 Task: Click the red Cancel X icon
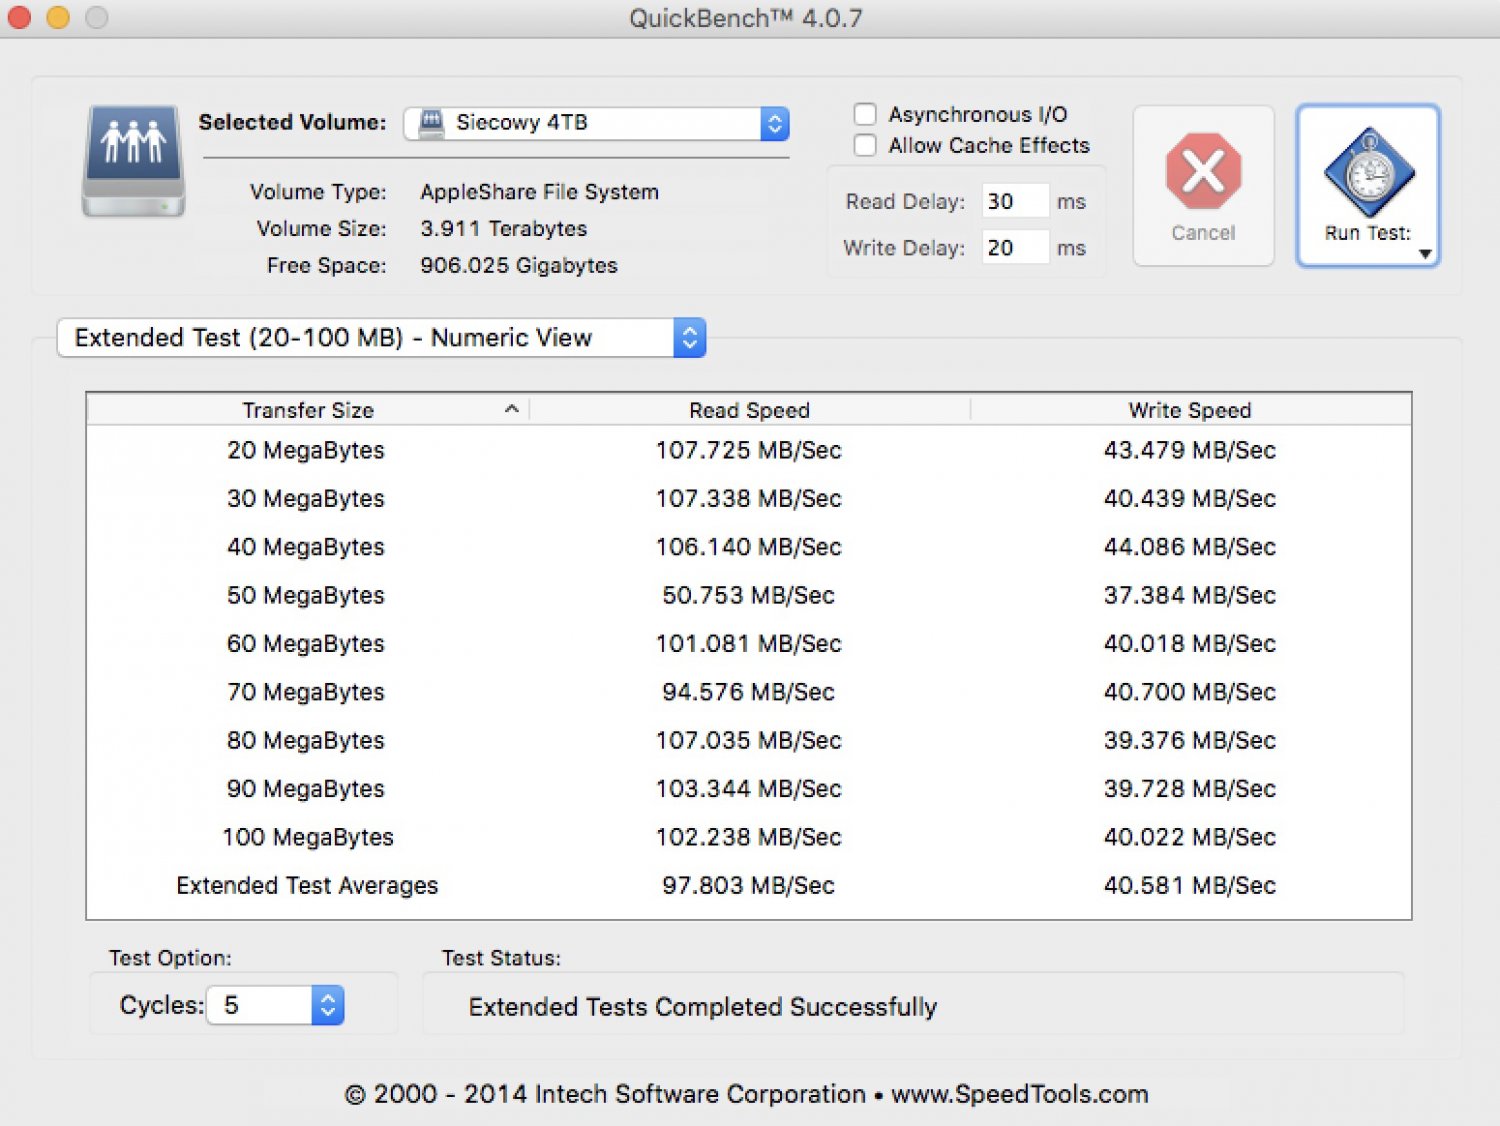(x=1203, y=171)
